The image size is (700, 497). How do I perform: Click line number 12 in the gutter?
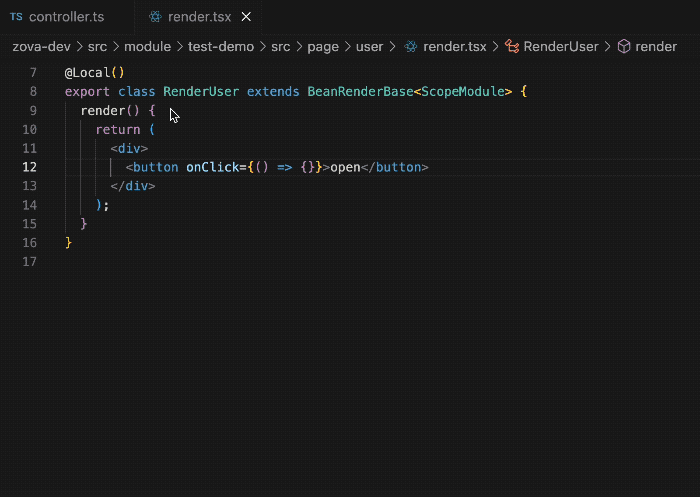(29, 167)
